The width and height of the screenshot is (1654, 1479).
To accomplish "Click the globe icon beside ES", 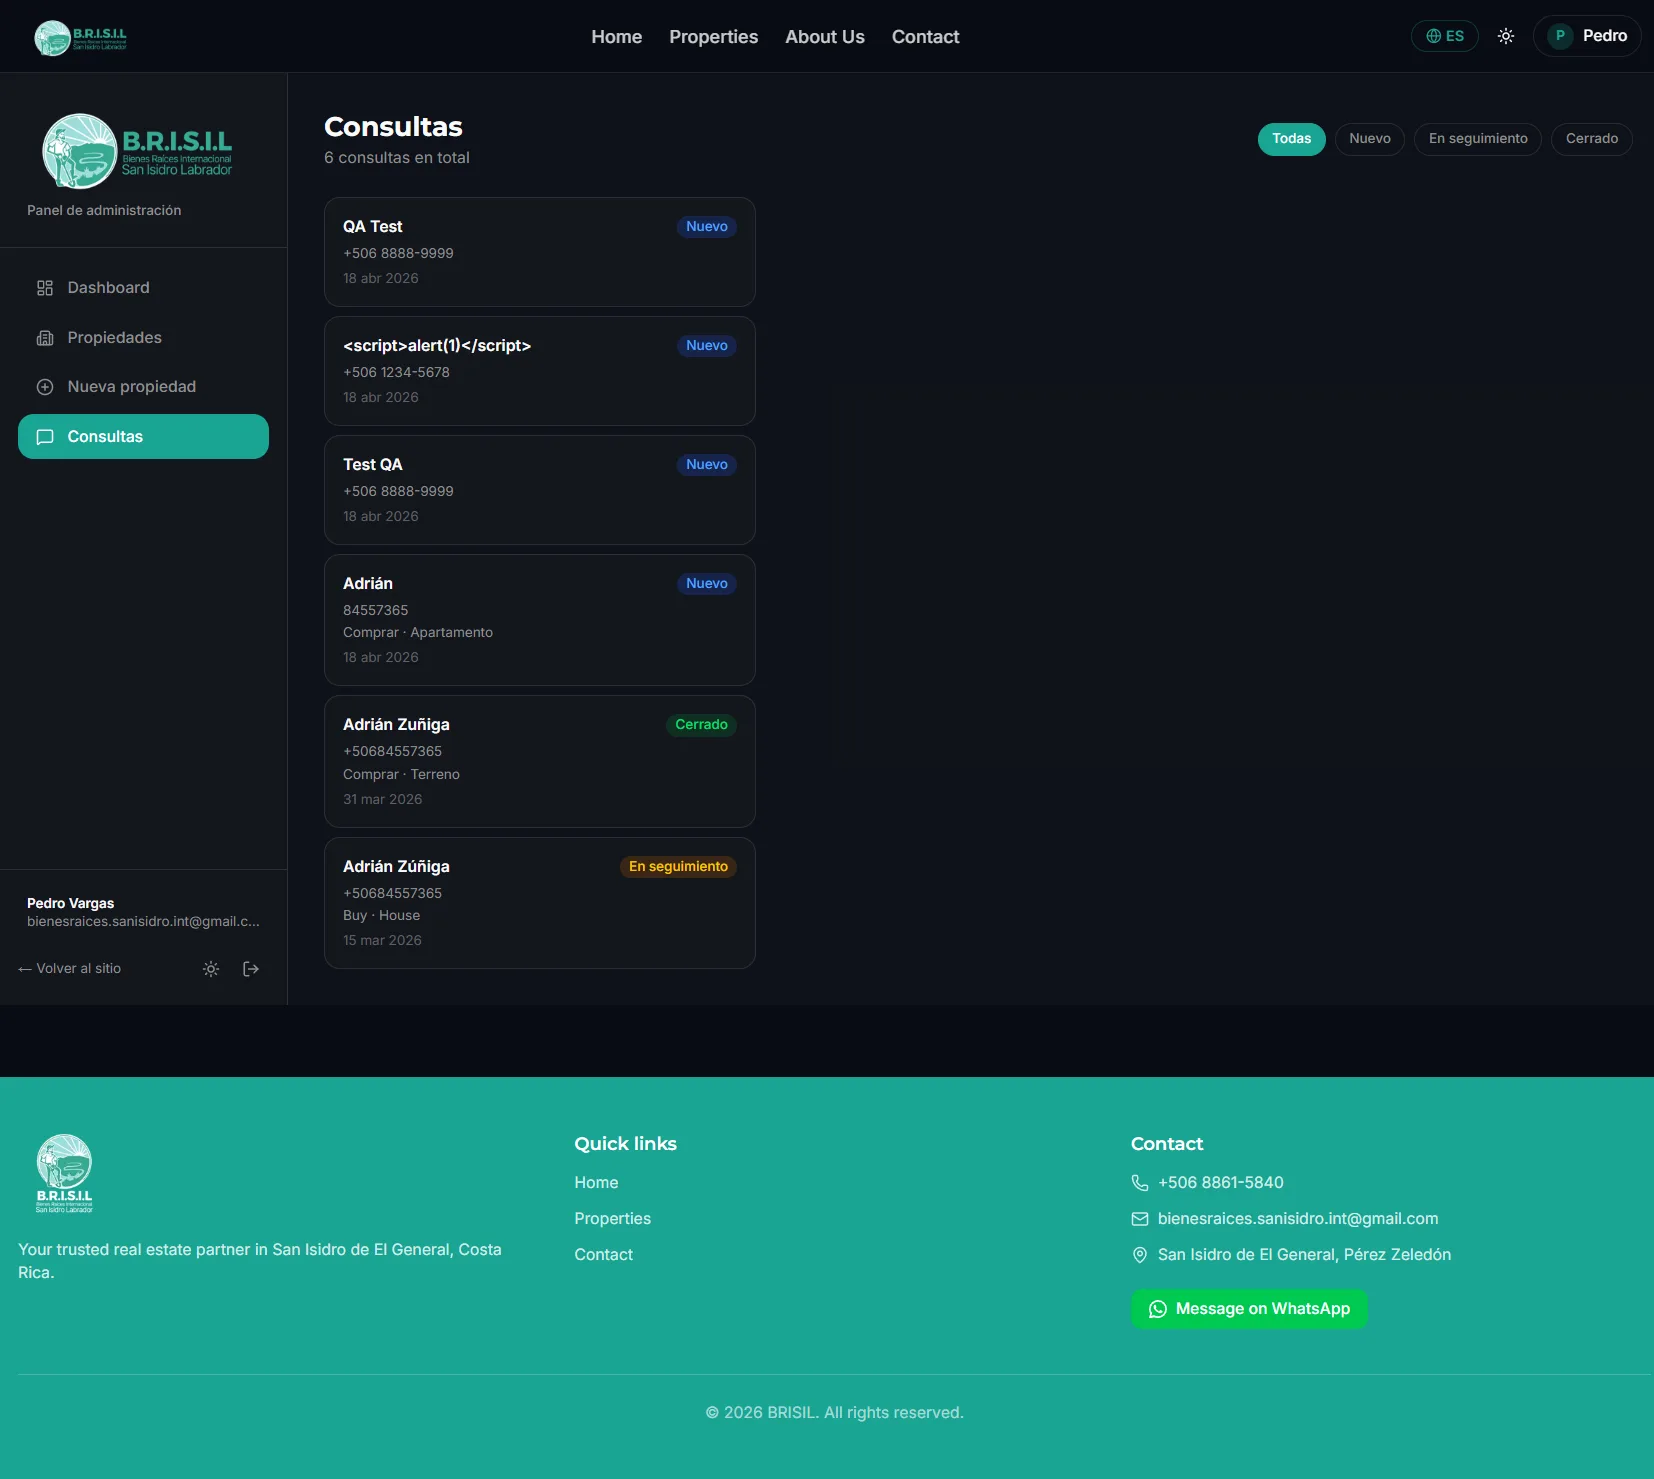I will click(1434, 36).
